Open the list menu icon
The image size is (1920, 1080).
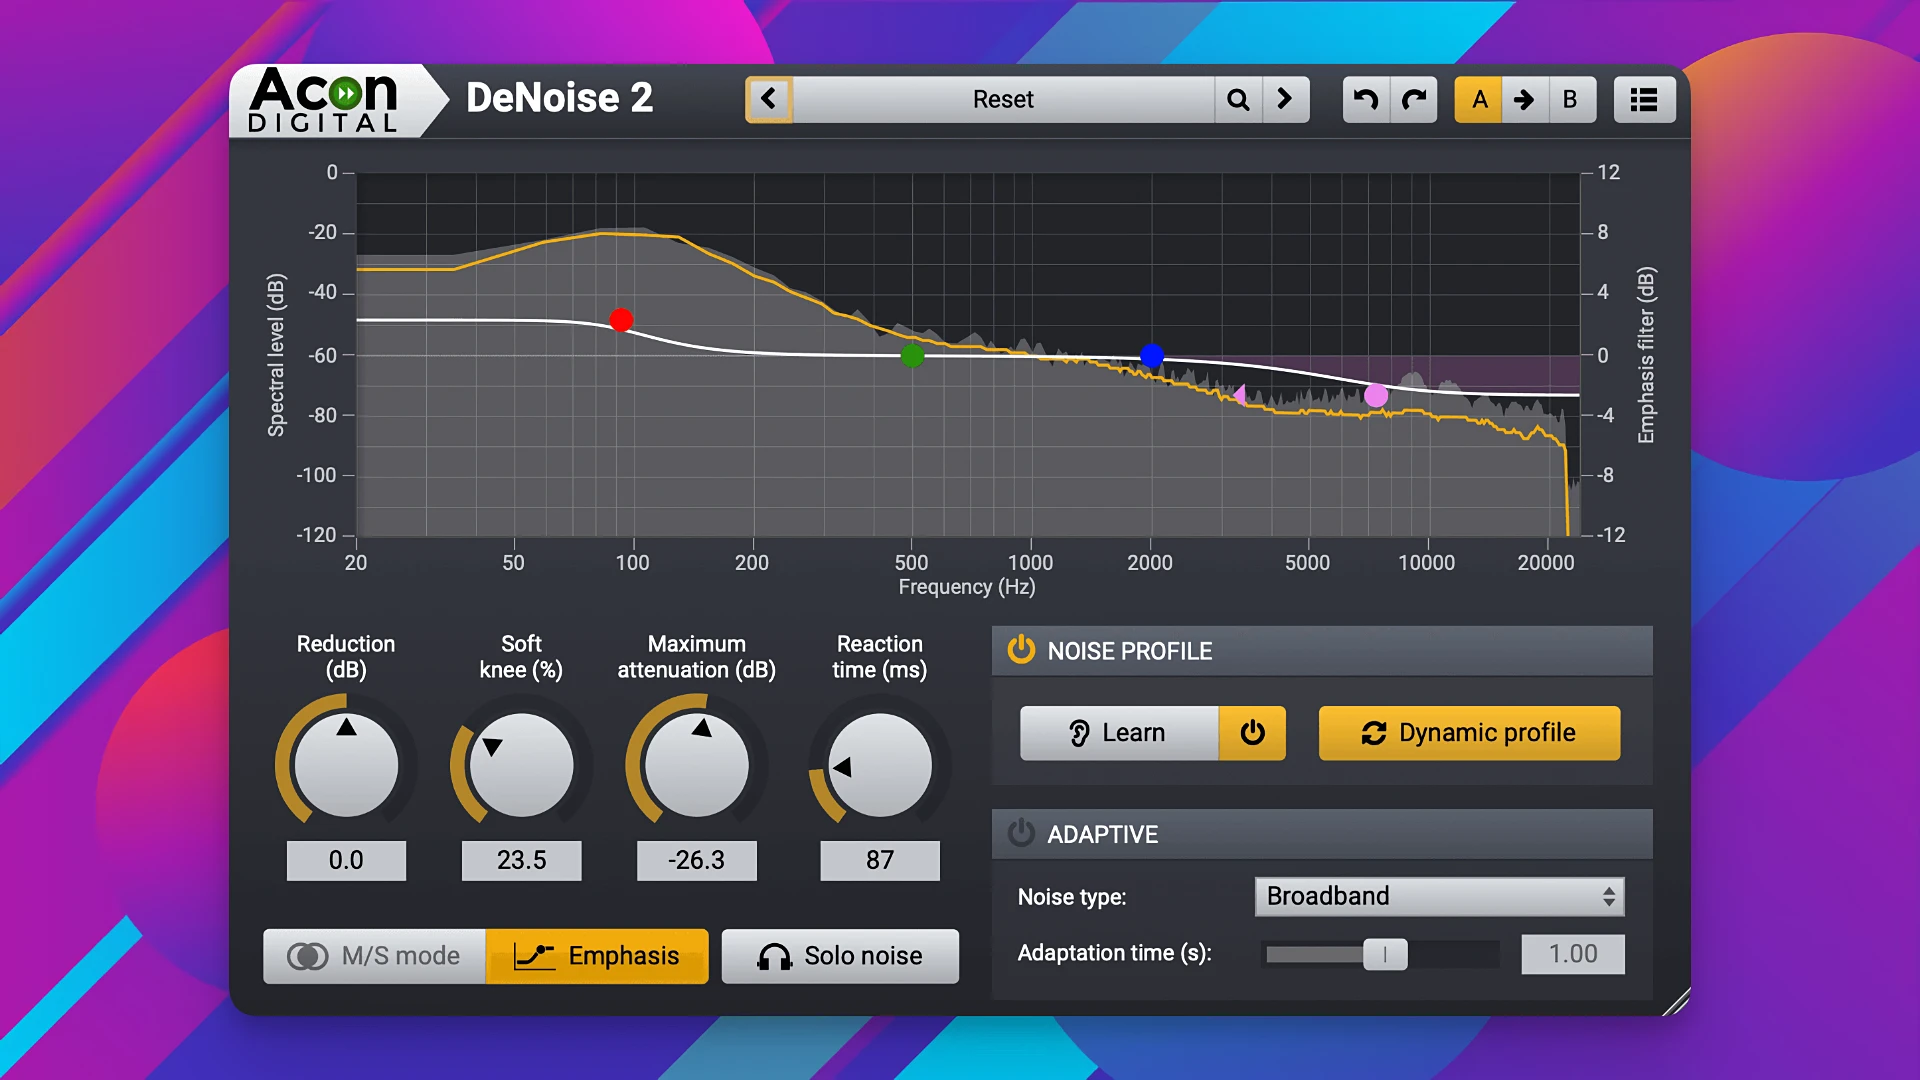pyautogui.click(x=1644, y=99)
